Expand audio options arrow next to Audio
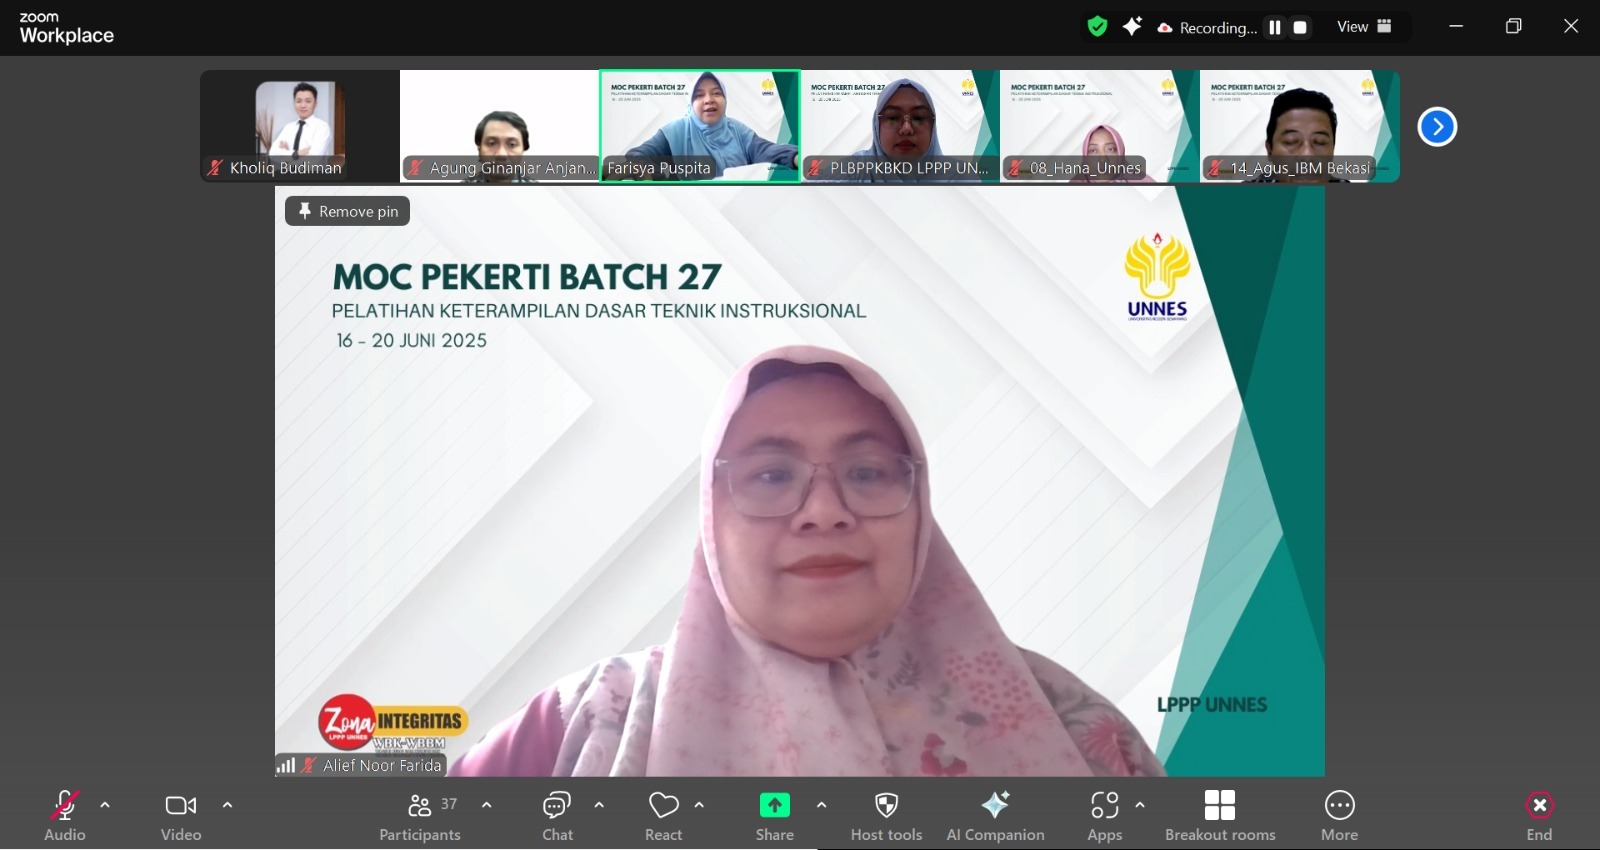 (x=105, y=805)
